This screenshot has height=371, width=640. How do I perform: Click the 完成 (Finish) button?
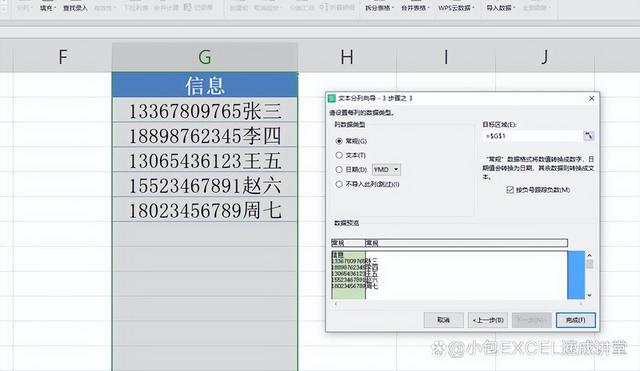pyautogui.click(x=576, y=320)
